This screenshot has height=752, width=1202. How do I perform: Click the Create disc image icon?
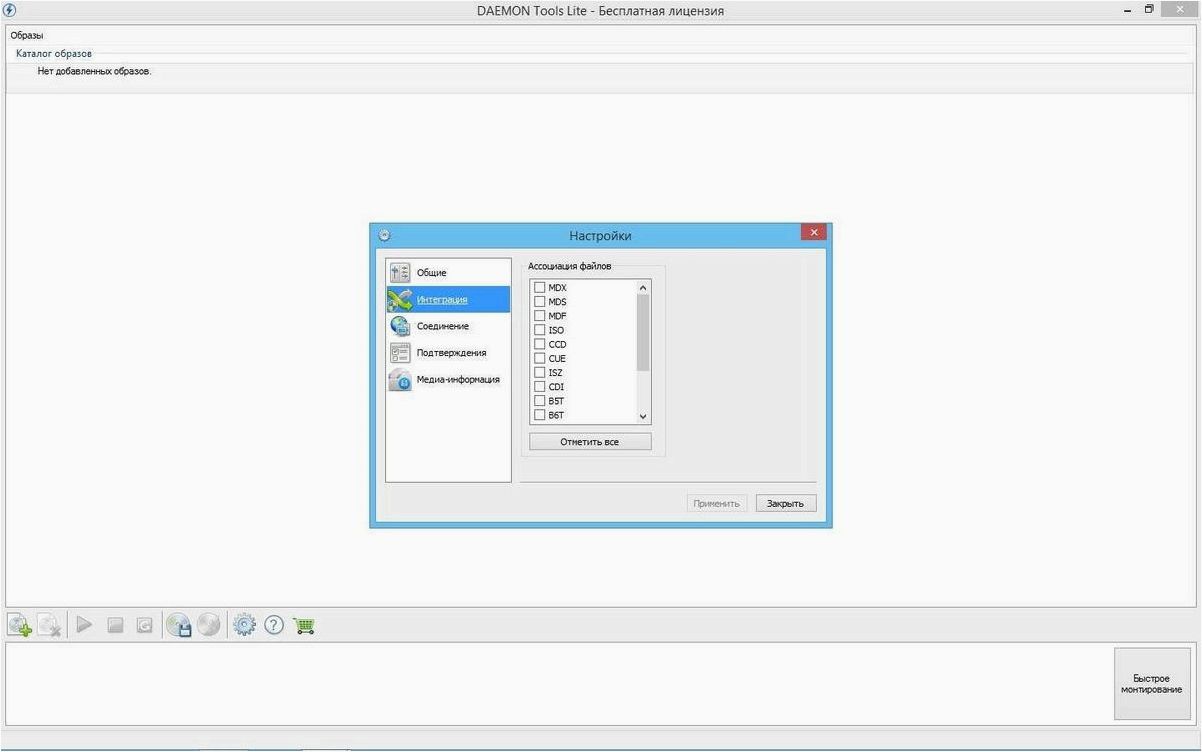pos(179,625)
